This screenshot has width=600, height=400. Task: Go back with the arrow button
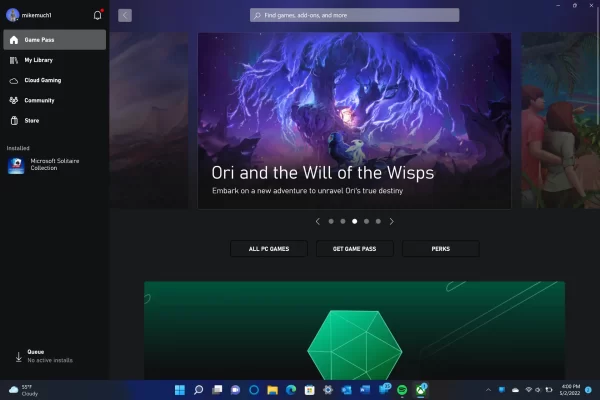(x=125, y=15)
